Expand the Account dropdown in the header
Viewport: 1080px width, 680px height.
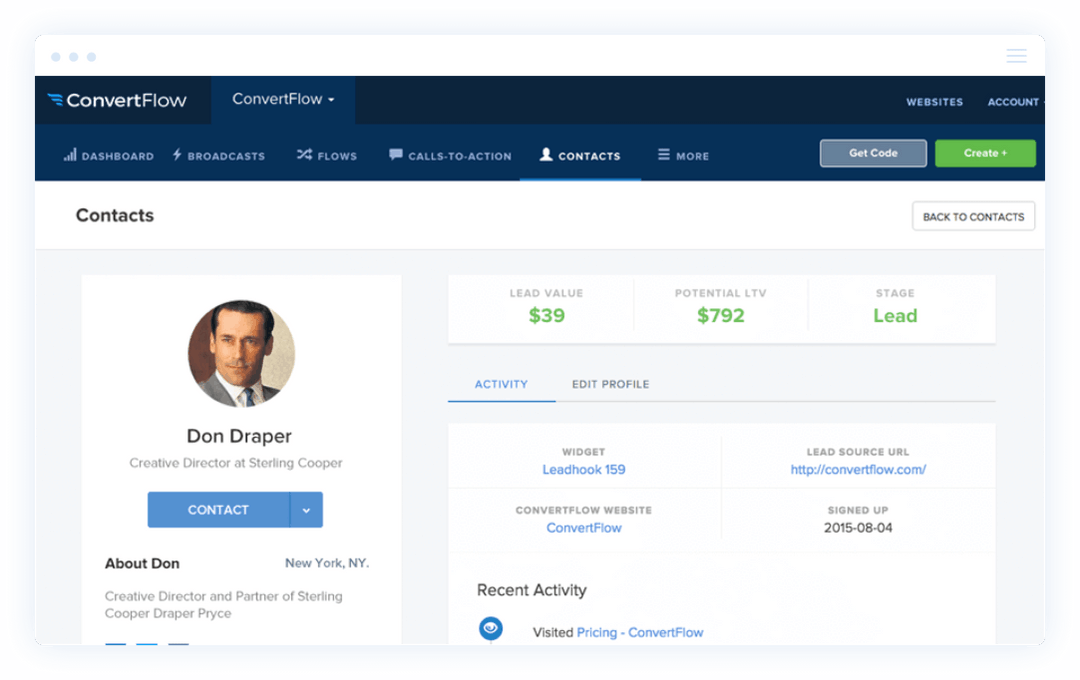tap(1013, 101)
